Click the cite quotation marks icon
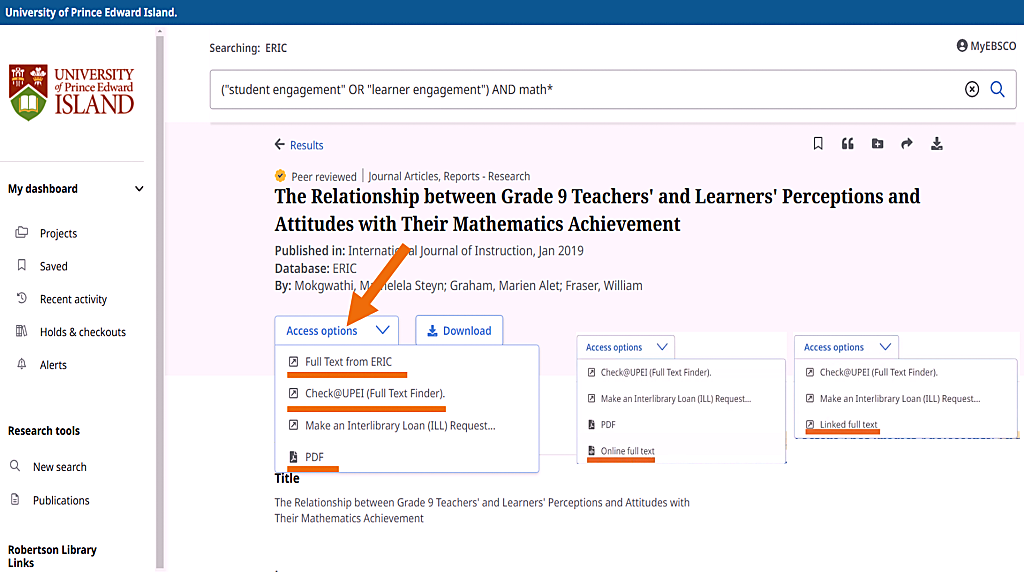 point(848,144)
